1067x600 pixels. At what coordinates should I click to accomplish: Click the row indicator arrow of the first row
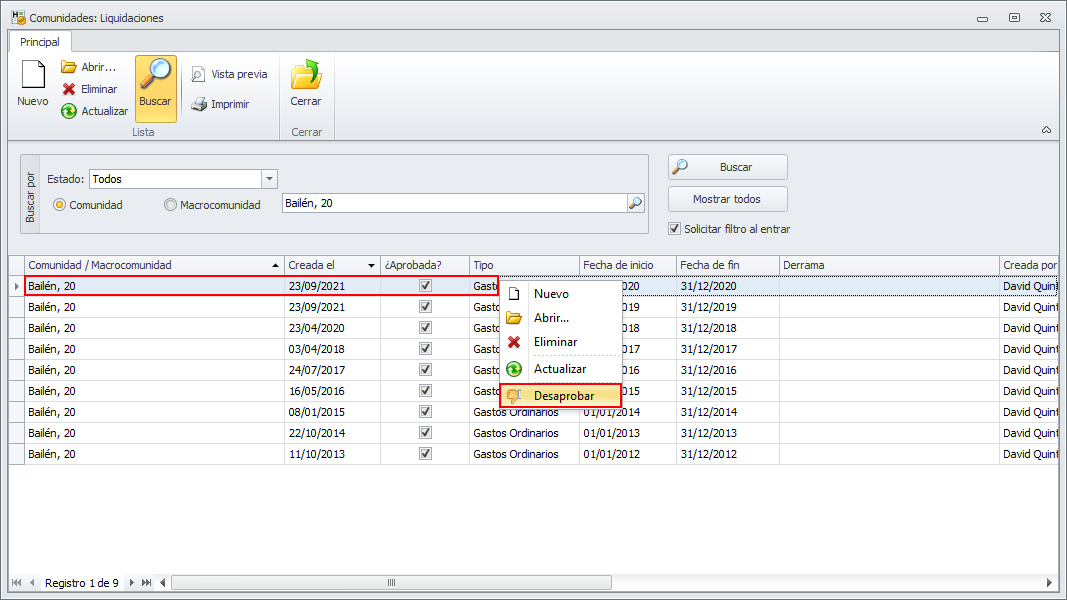(x=16, y=286)
